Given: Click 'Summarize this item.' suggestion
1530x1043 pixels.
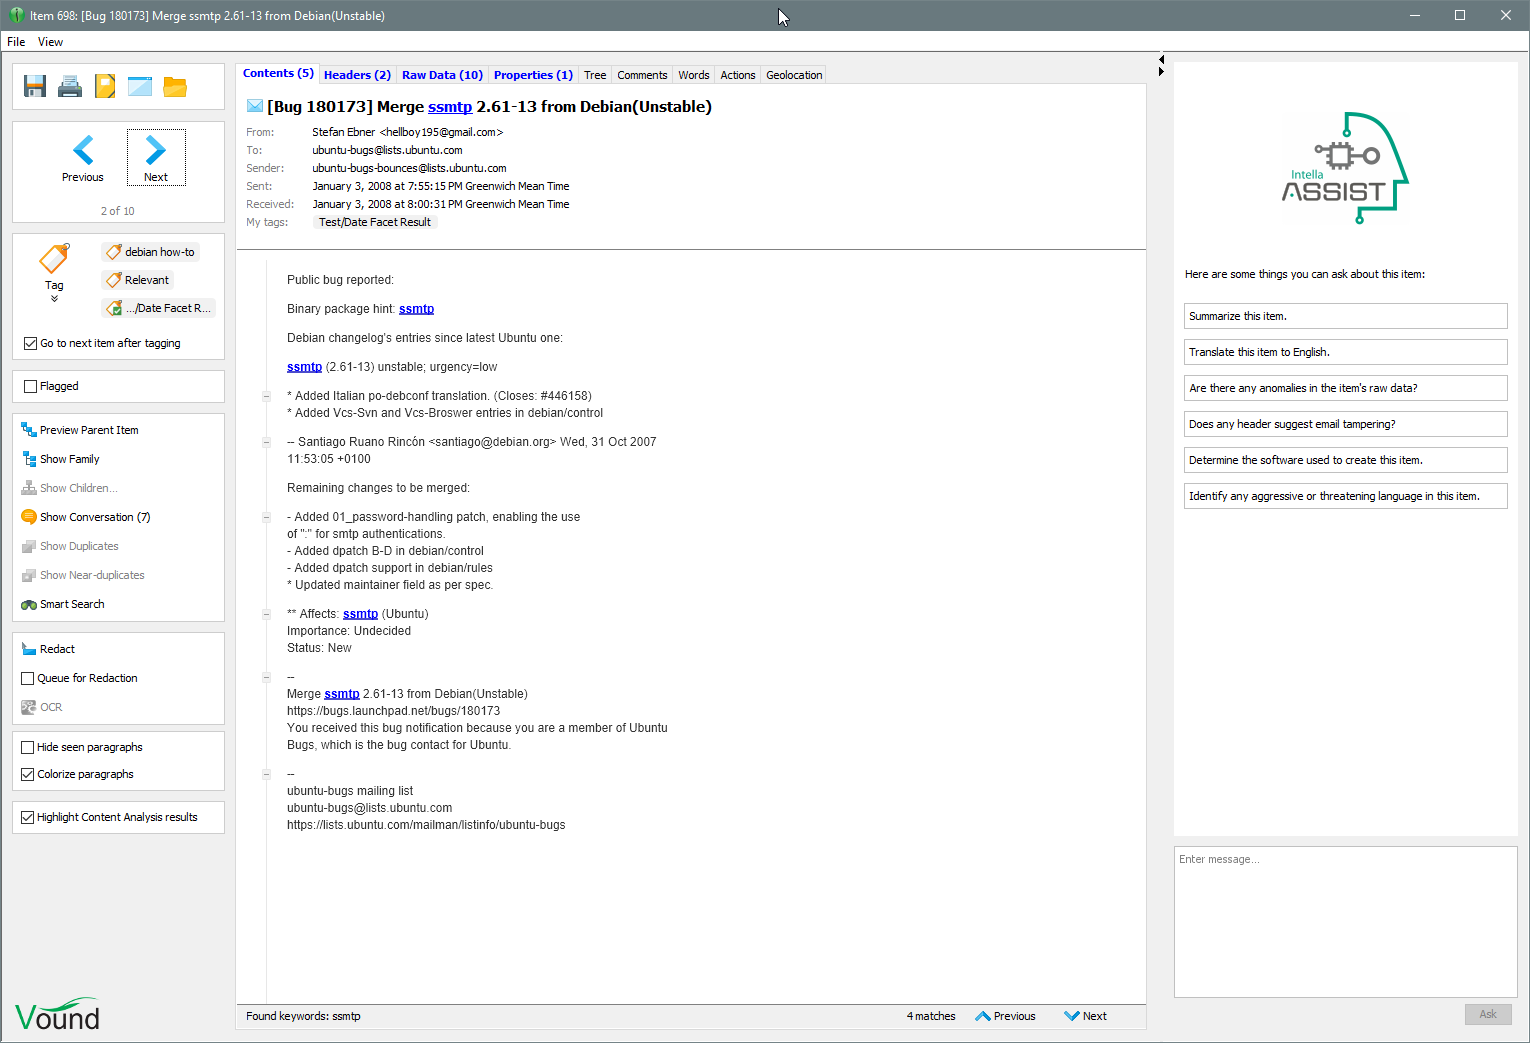Looking at the screenshot, I should pyautogui.click(x=1345, y=316).
